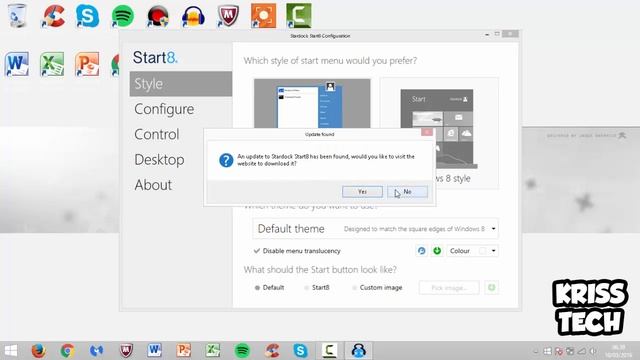The image size is (640, 360).
Task: Switch to Camtasia in the taskbar
Action: 329,351
